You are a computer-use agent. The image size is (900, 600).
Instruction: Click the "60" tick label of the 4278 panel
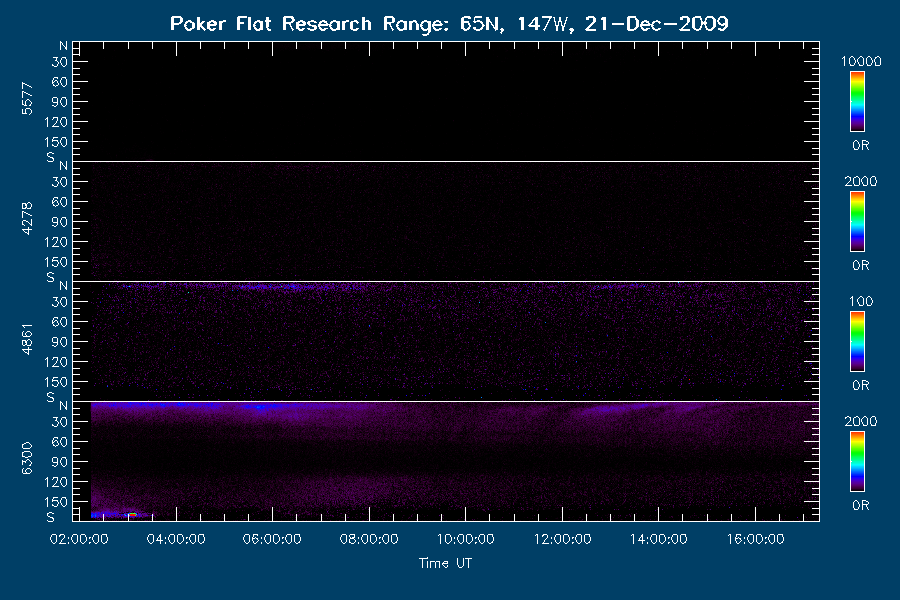[60, 202]
